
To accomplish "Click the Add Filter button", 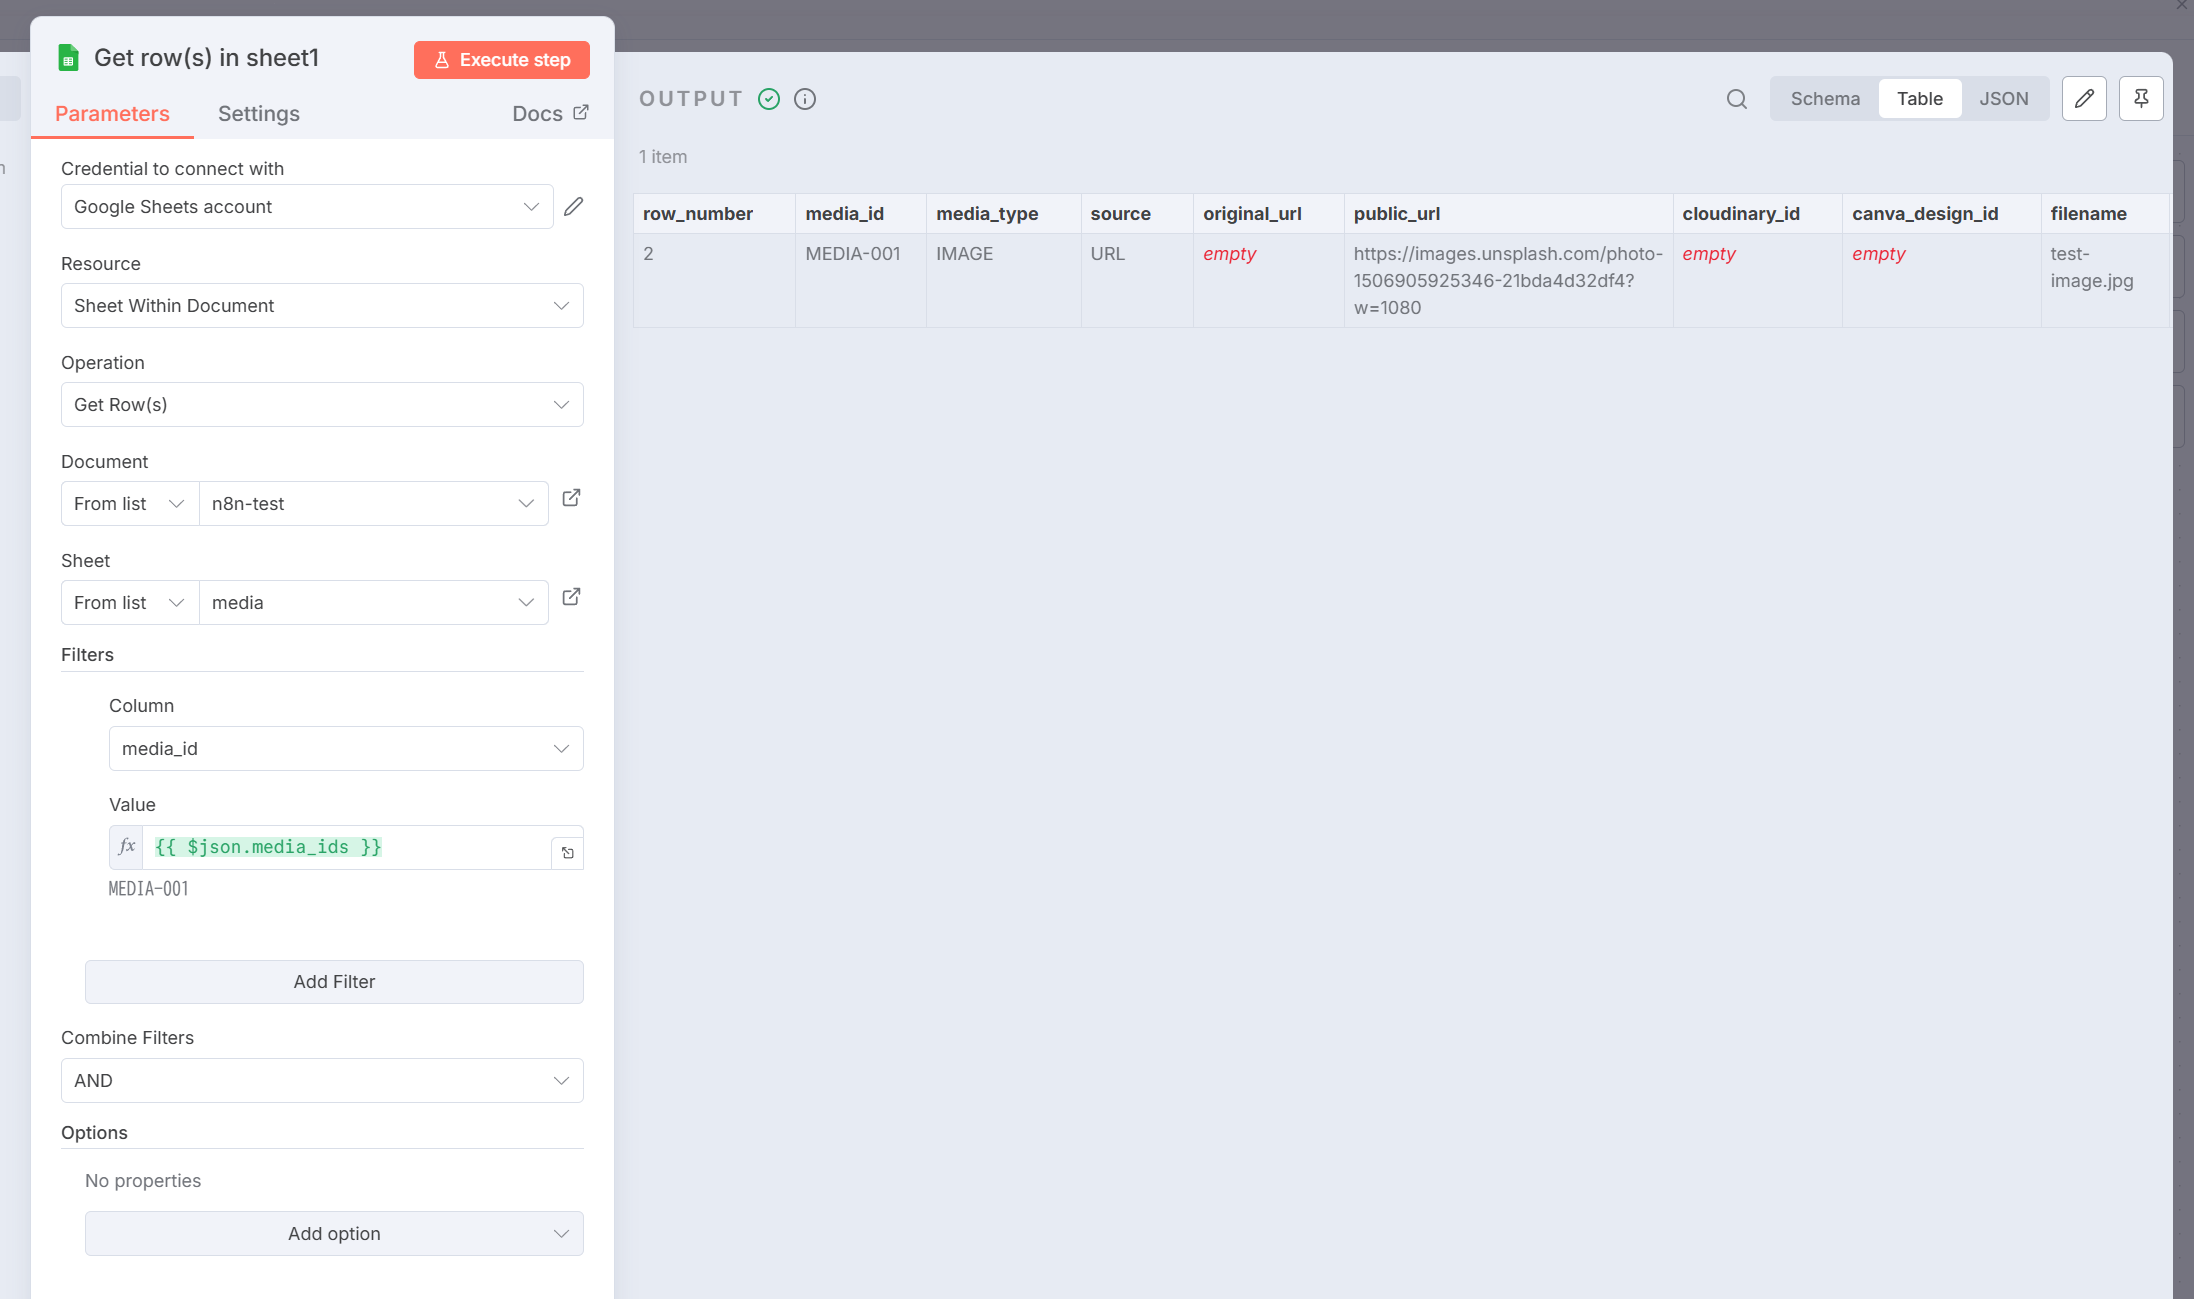I will coord(334,982).
